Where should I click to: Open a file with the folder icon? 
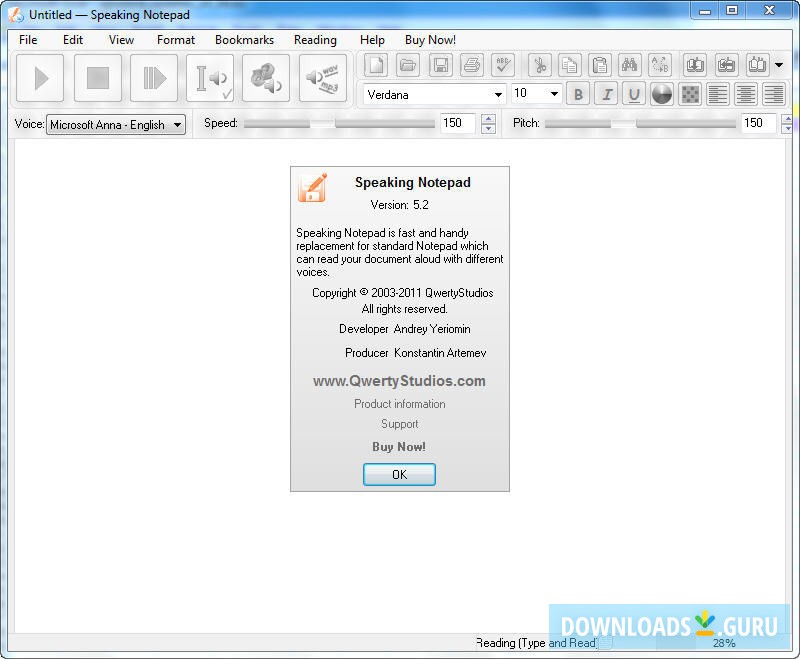[x=408, y=65]
